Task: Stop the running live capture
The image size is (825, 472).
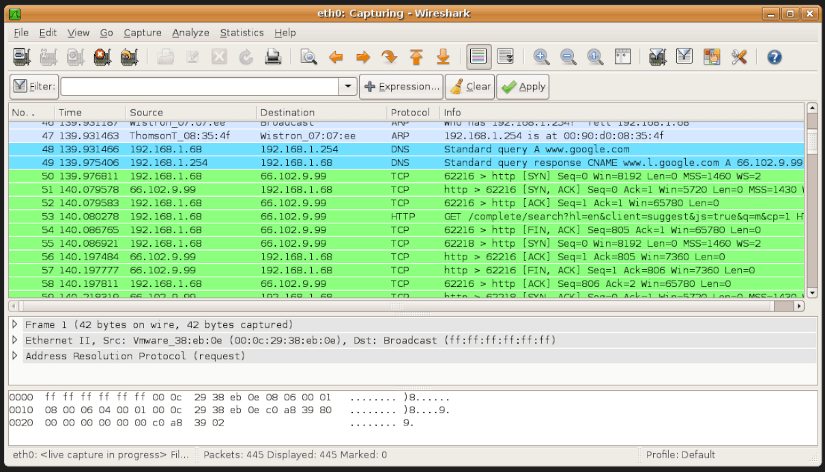Action: 102,57
